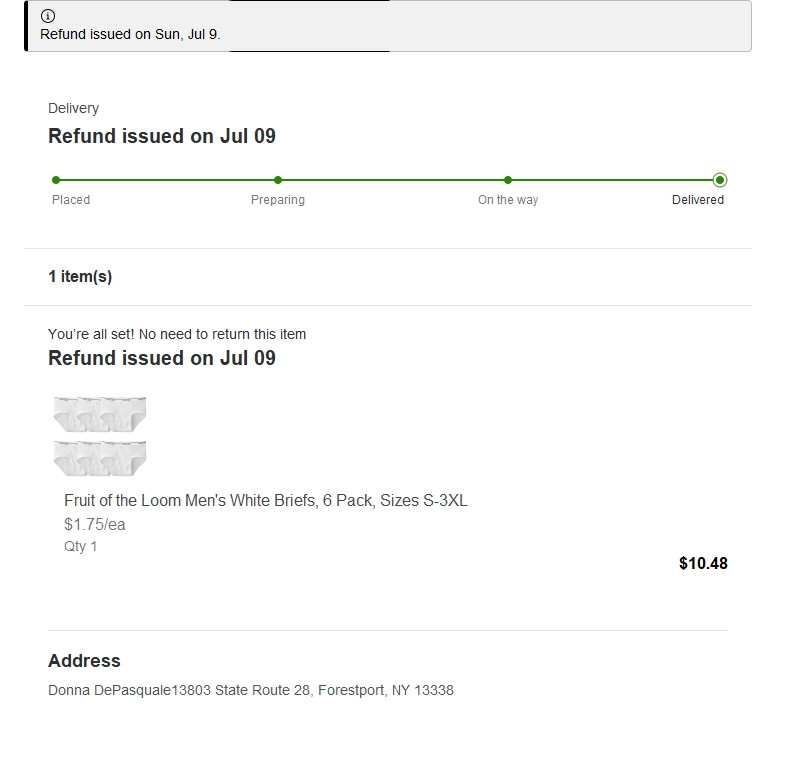
Task: Click the Preparing step dot
Action: (278, 180)
